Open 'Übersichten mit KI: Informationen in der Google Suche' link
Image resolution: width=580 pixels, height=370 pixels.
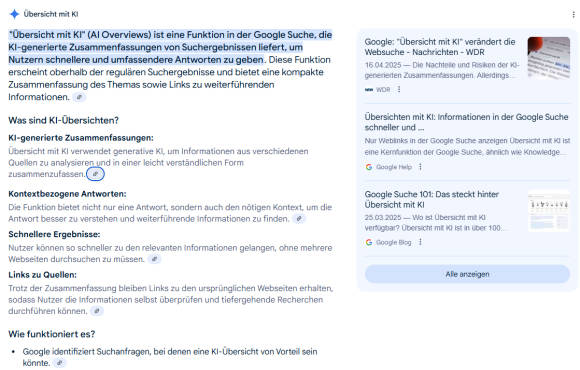(x=466, y=122)
